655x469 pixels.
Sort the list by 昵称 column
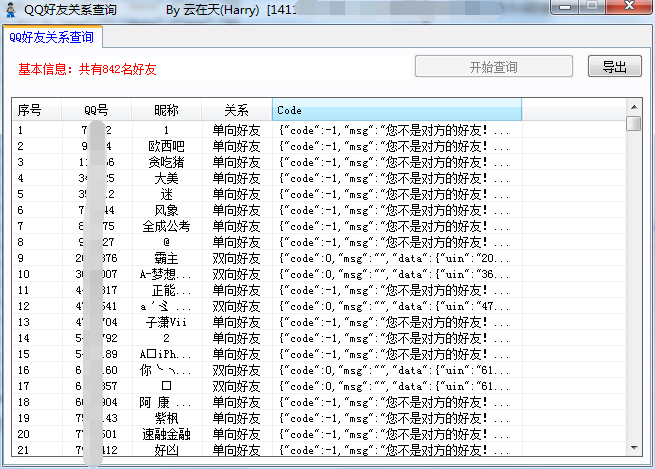tap(166, 110)
